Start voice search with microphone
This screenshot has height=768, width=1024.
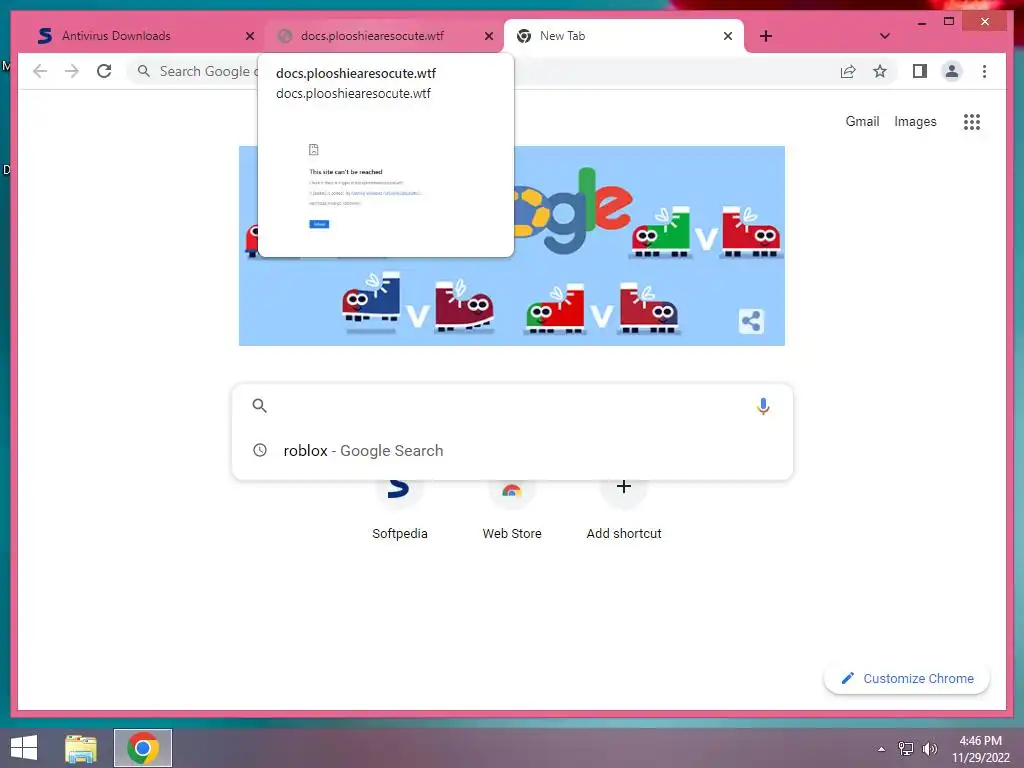[763, 406]
